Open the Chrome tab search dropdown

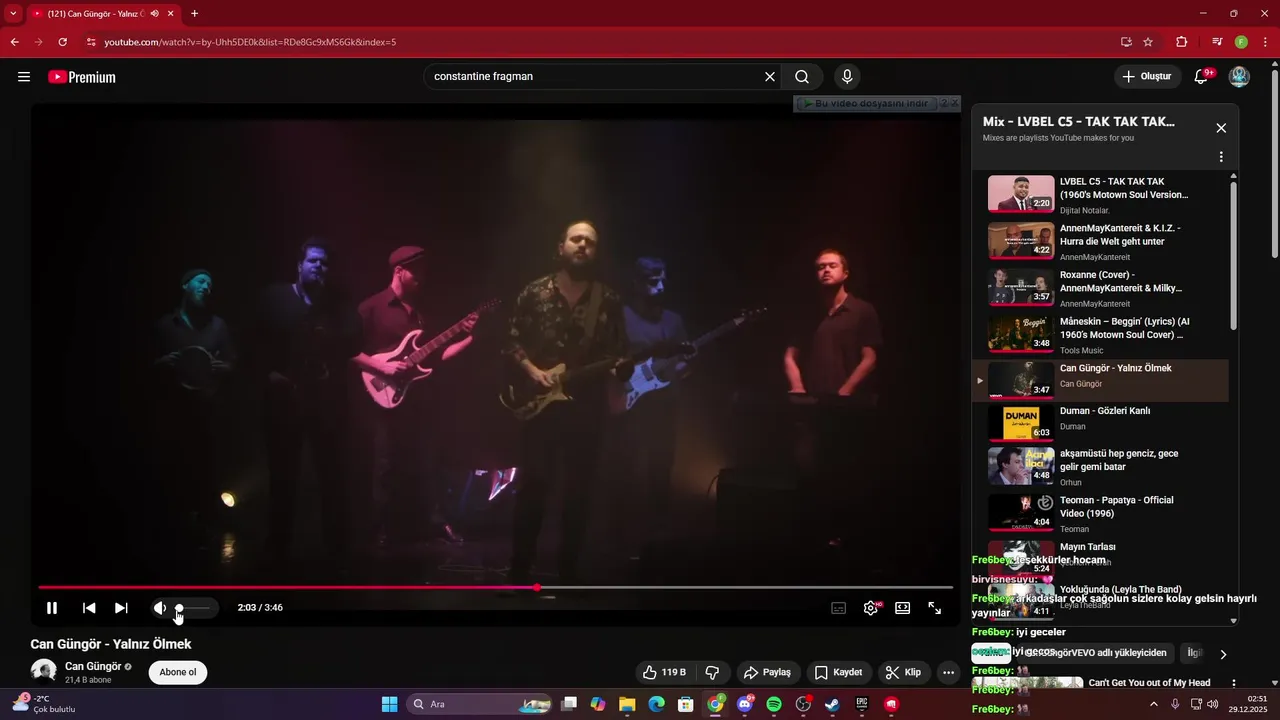pos(13,14)
